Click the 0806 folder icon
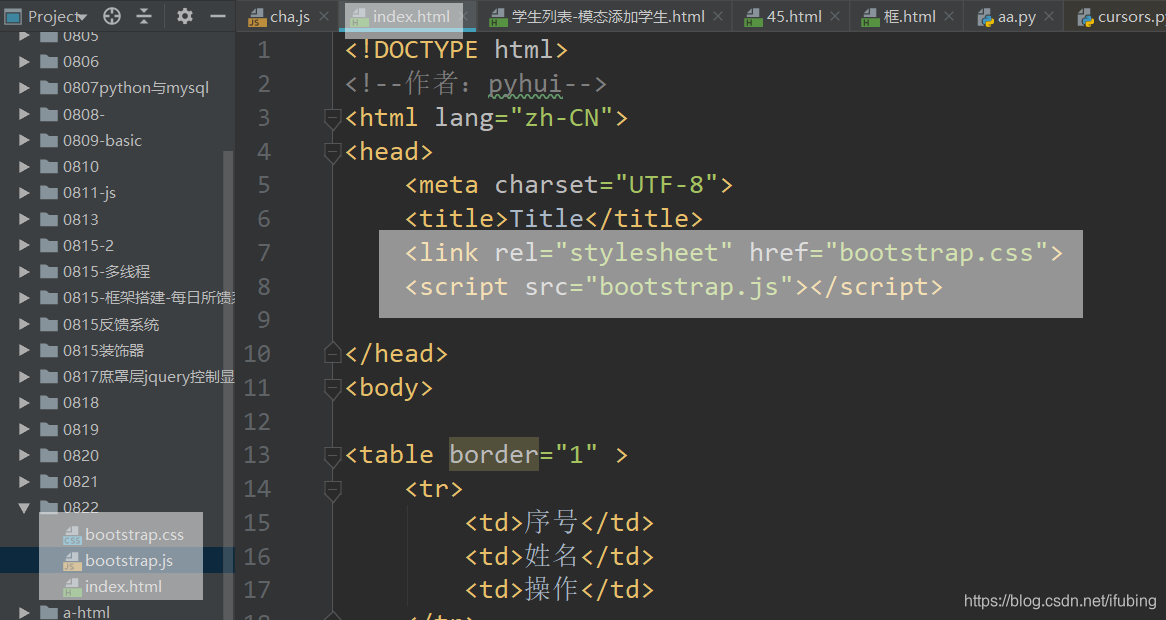 [x=49, y=62]
